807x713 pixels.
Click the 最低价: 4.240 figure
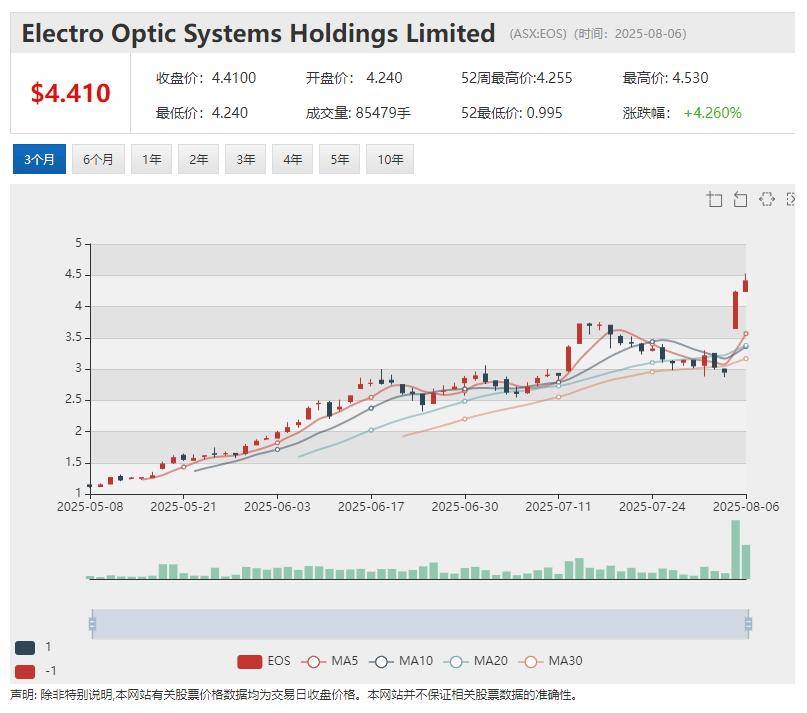coord(202,113)
